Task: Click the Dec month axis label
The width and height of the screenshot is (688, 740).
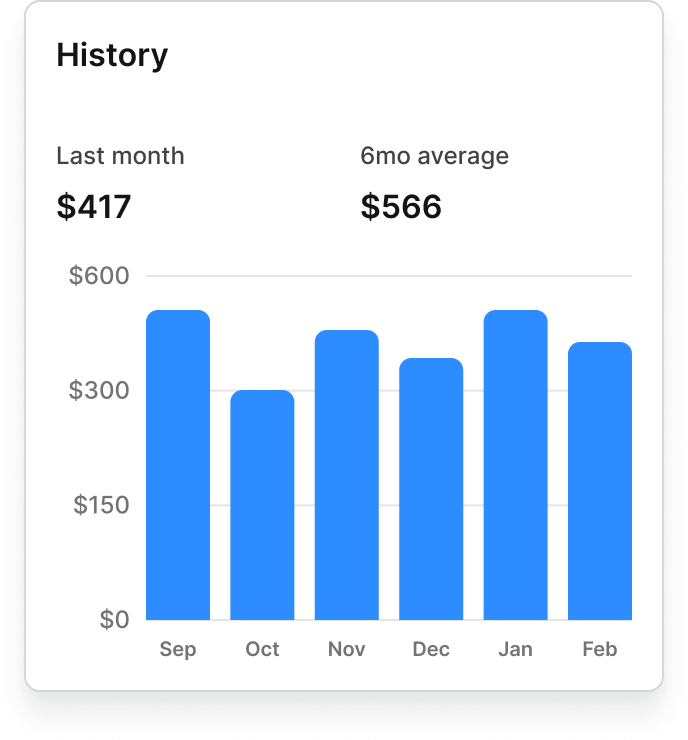Action: click(x=431, y=649)
